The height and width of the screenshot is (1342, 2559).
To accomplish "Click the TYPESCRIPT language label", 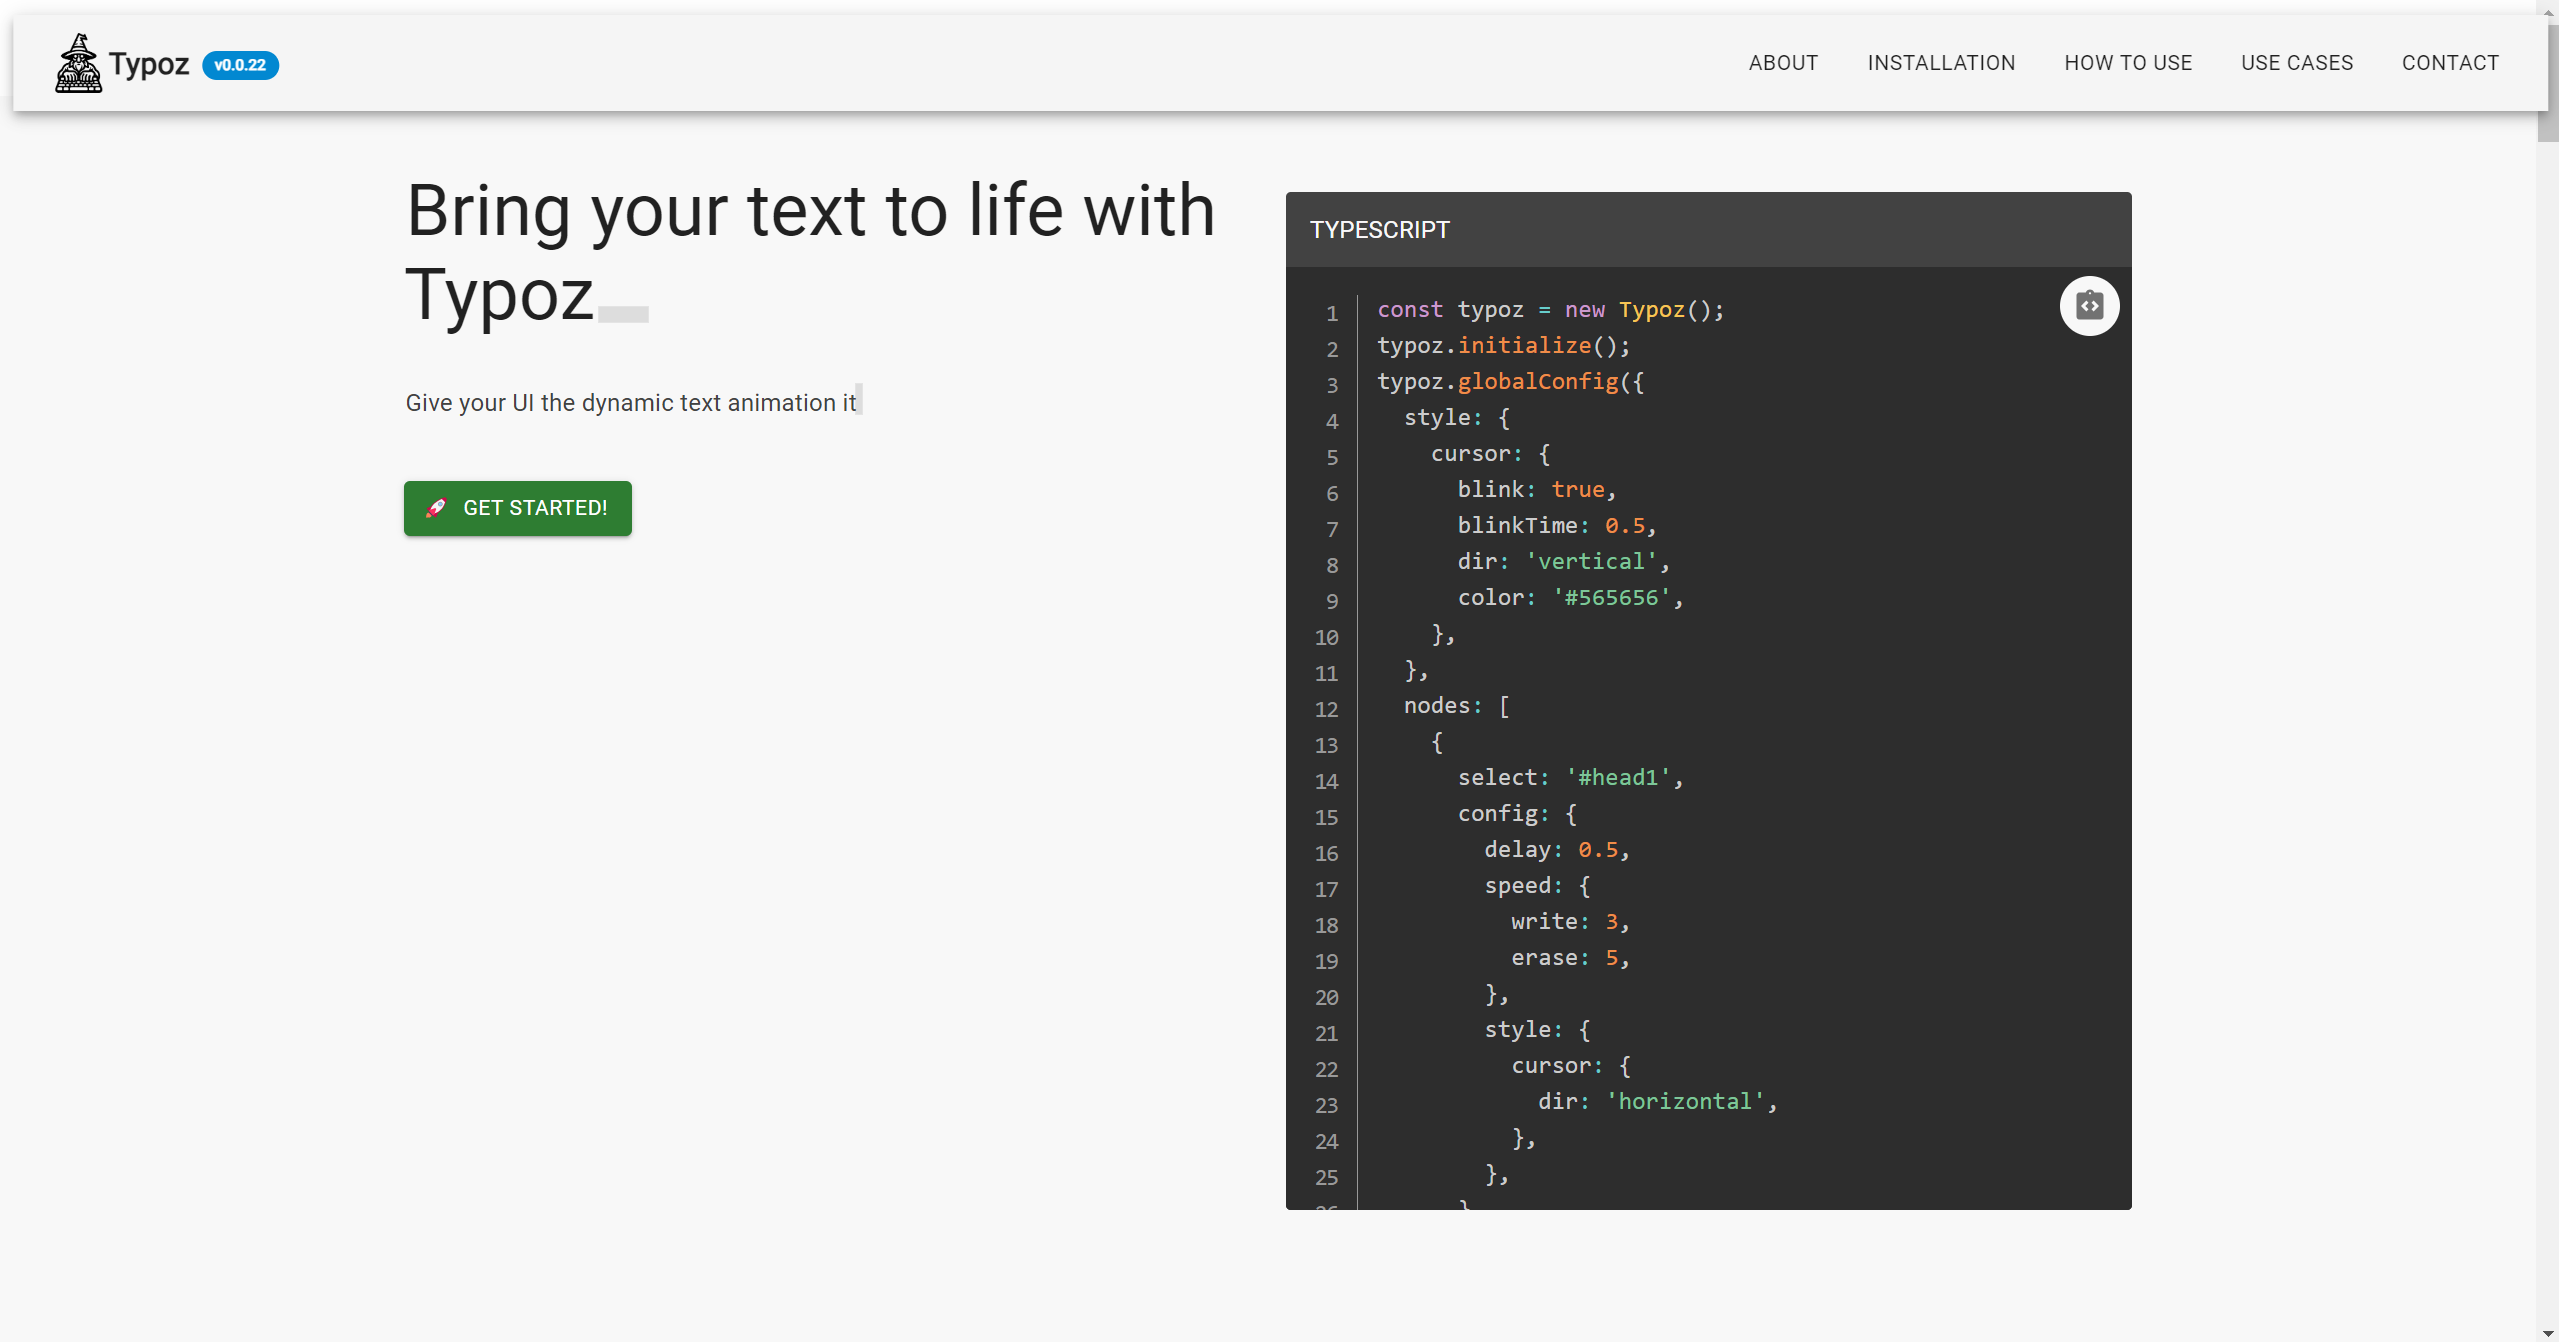I will (1379, 228).
